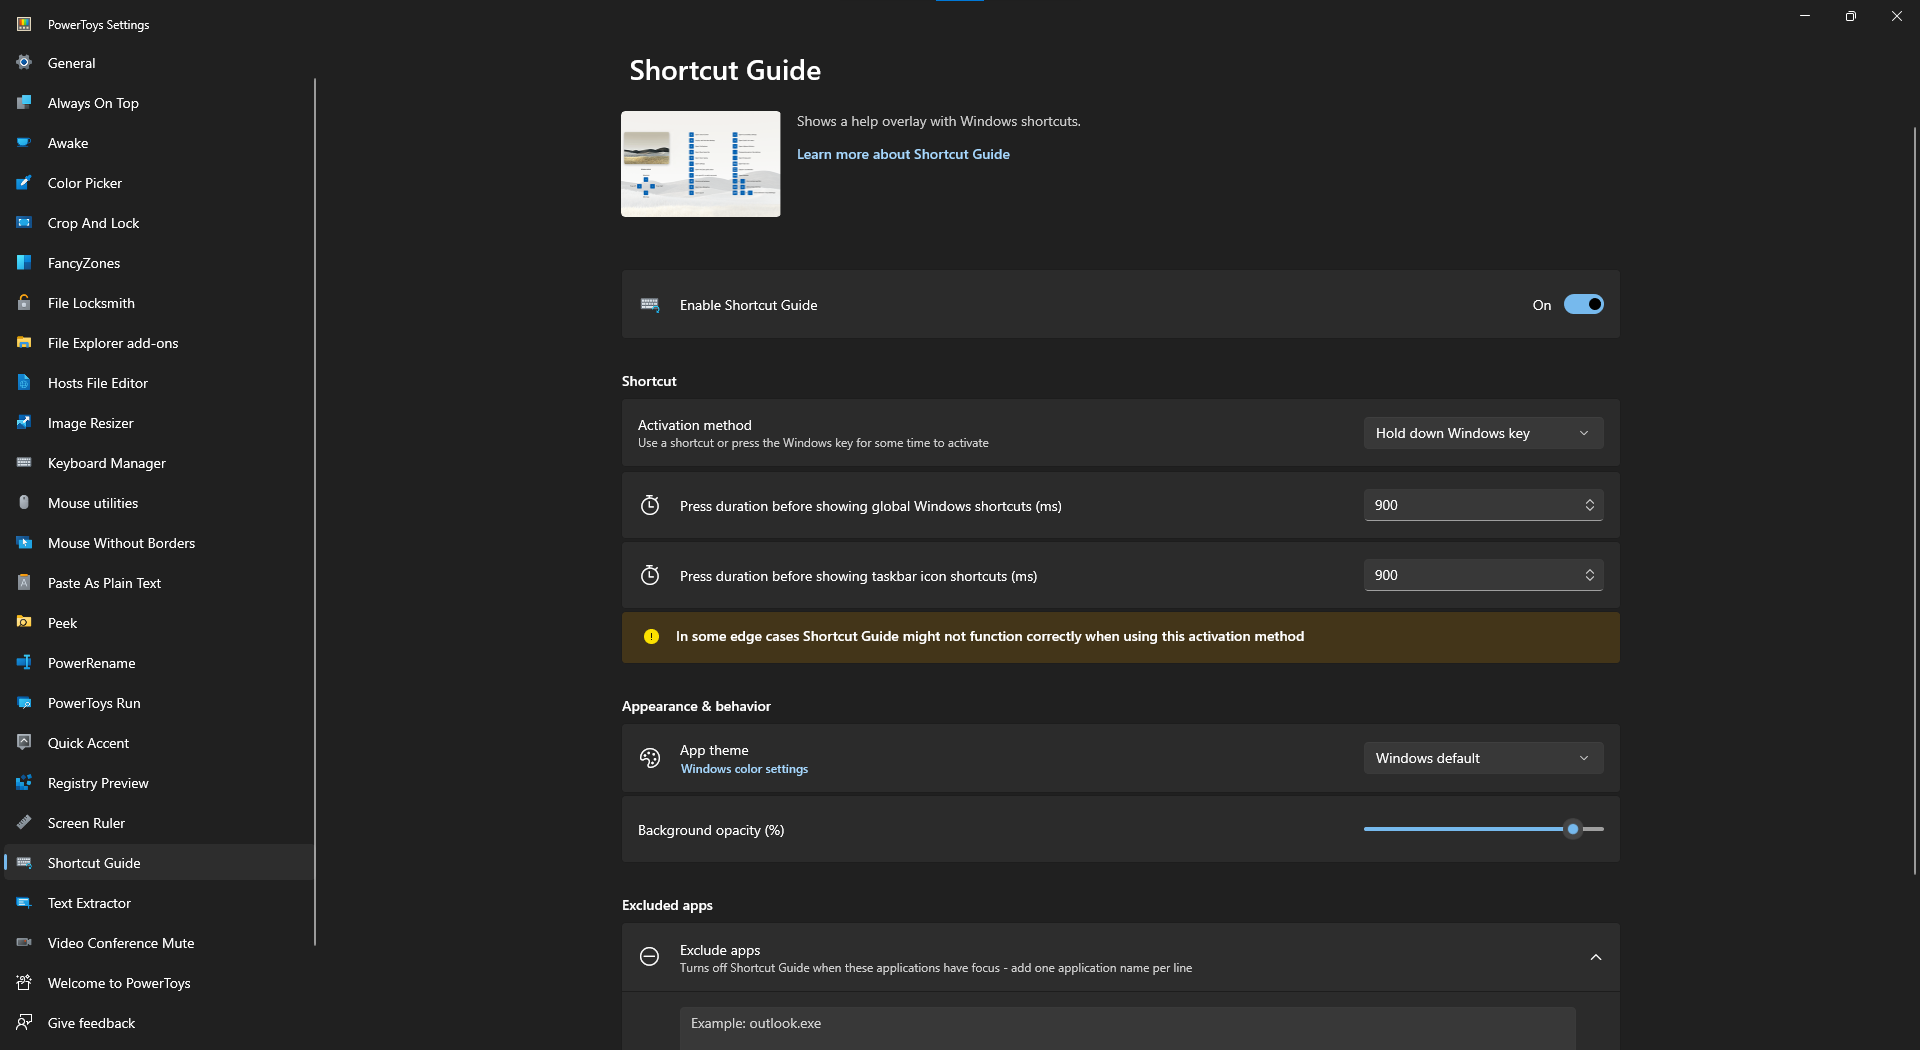Open Windows color settings link
Screen dimensions: 1920x1050
(x=744, y=769)
